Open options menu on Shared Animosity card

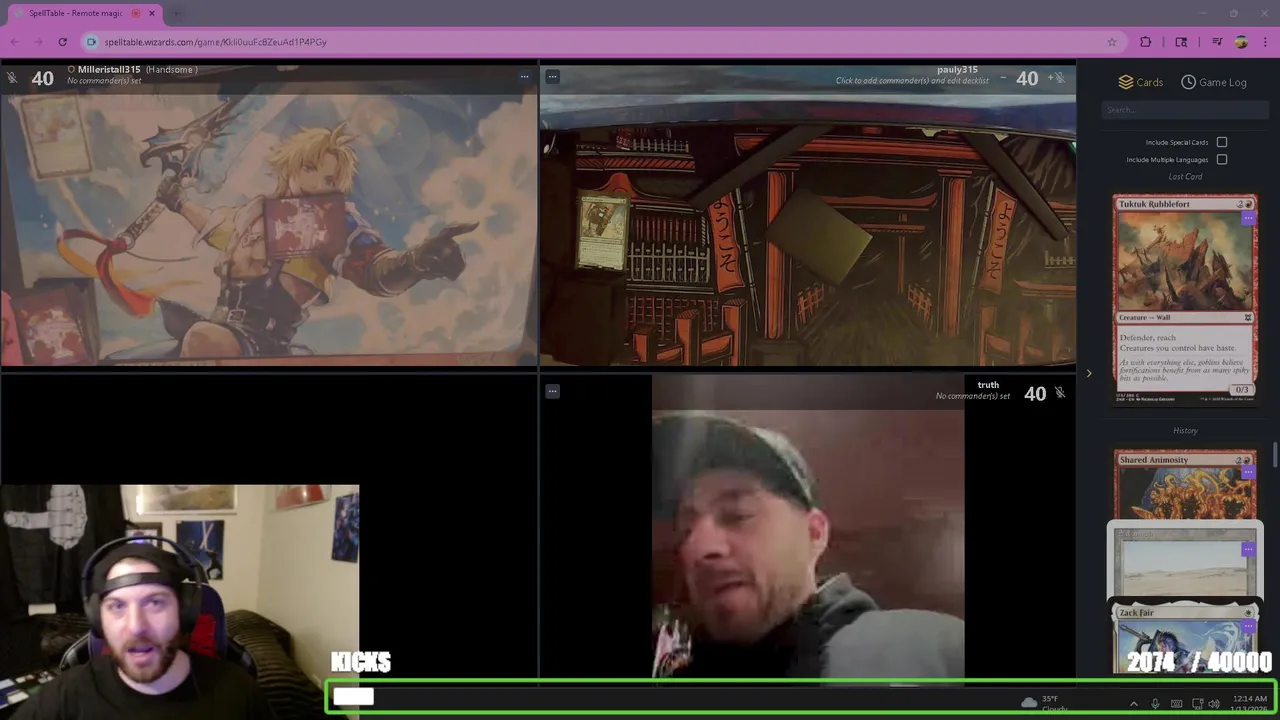(1248, 472)
